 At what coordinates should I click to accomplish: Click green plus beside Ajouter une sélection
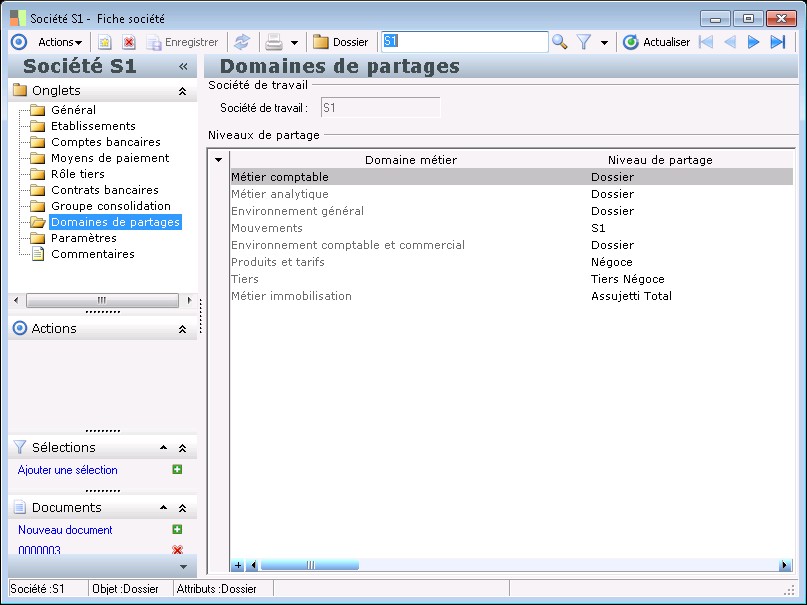point(177,470)
